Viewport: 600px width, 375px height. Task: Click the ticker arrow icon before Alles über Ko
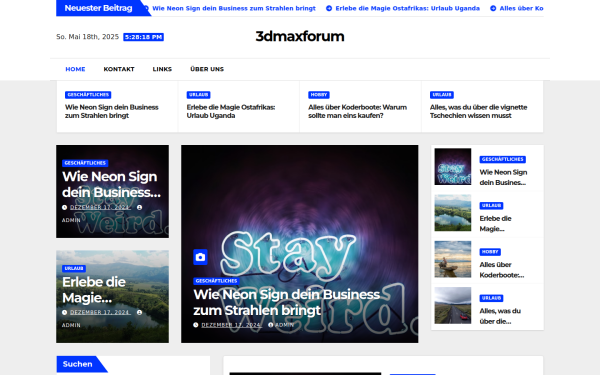493,8
